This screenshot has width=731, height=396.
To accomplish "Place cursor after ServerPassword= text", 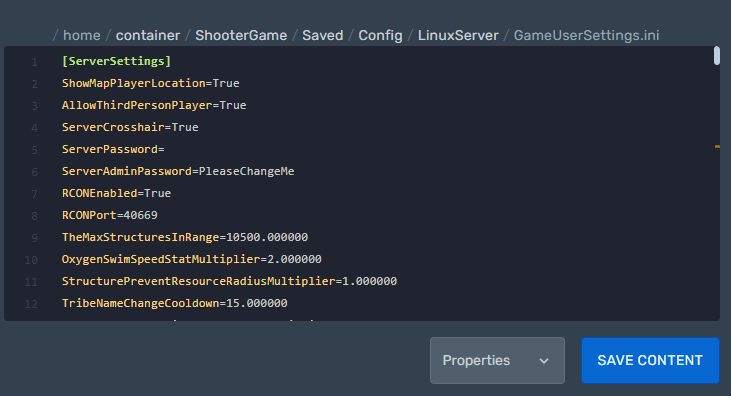I will (165, 149).
